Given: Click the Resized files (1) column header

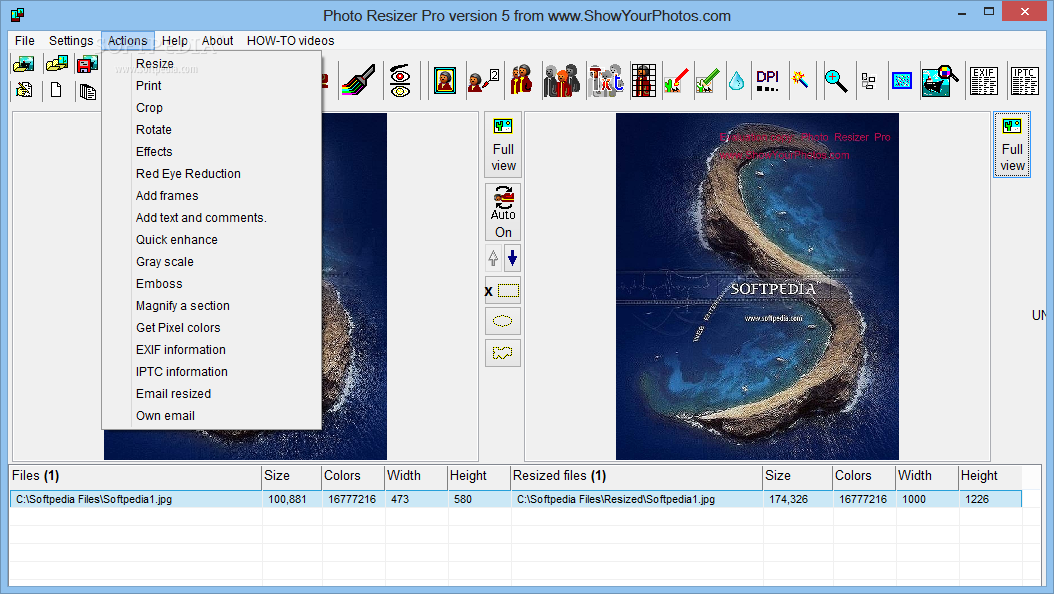Looking at the screenshot, I should pyautogui.click(x=636, y=476).
